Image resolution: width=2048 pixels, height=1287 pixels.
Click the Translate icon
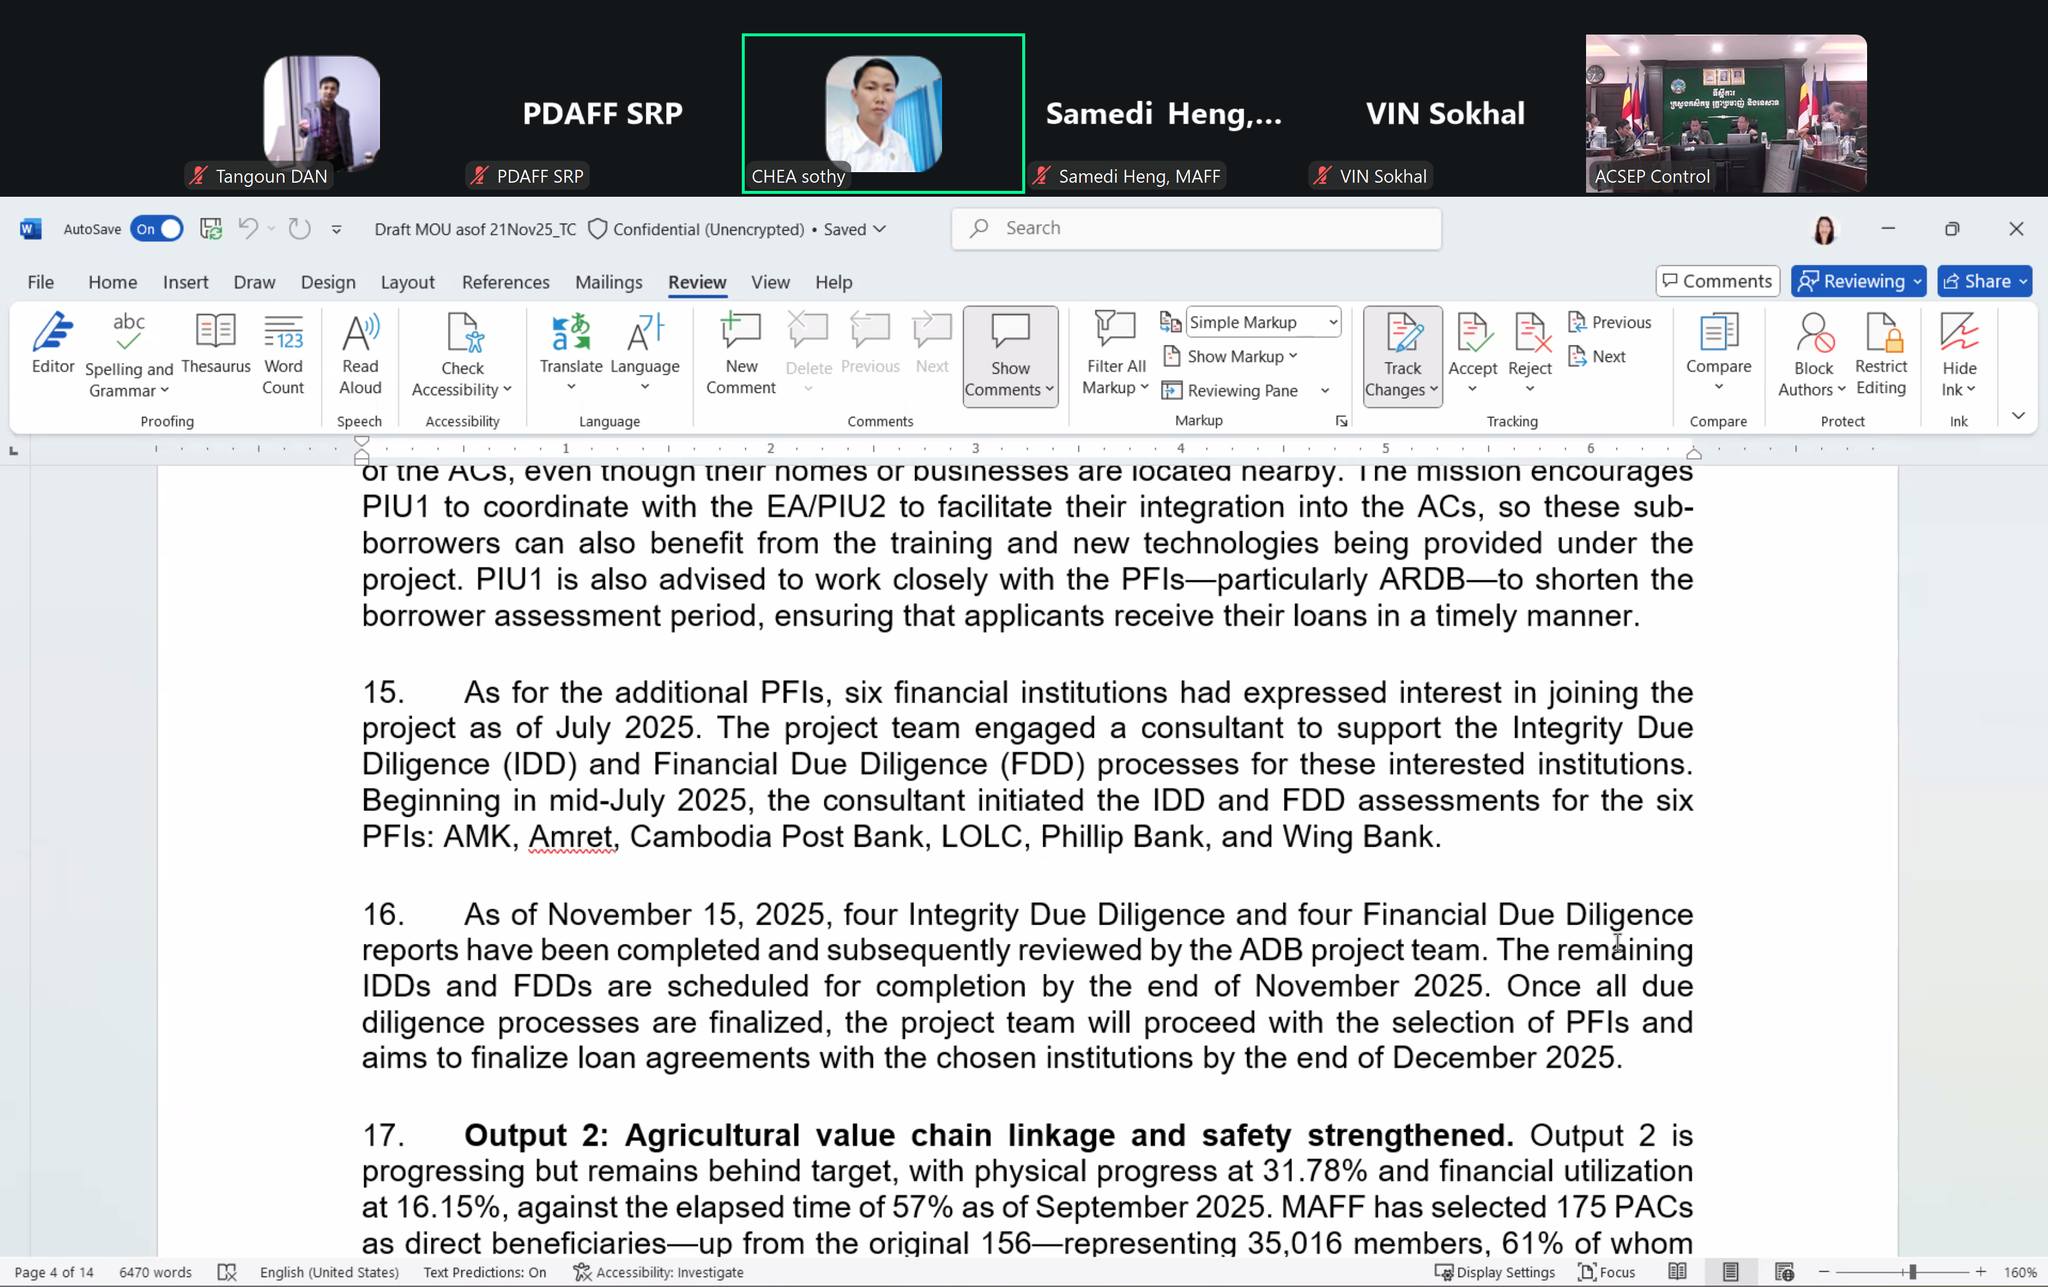click(571, 345)
